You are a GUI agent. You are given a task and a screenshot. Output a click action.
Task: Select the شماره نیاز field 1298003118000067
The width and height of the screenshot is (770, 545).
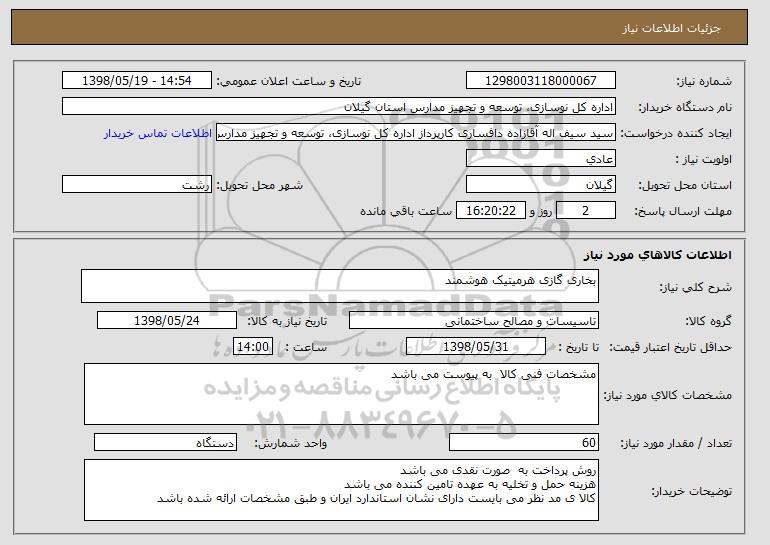point(541,81)
